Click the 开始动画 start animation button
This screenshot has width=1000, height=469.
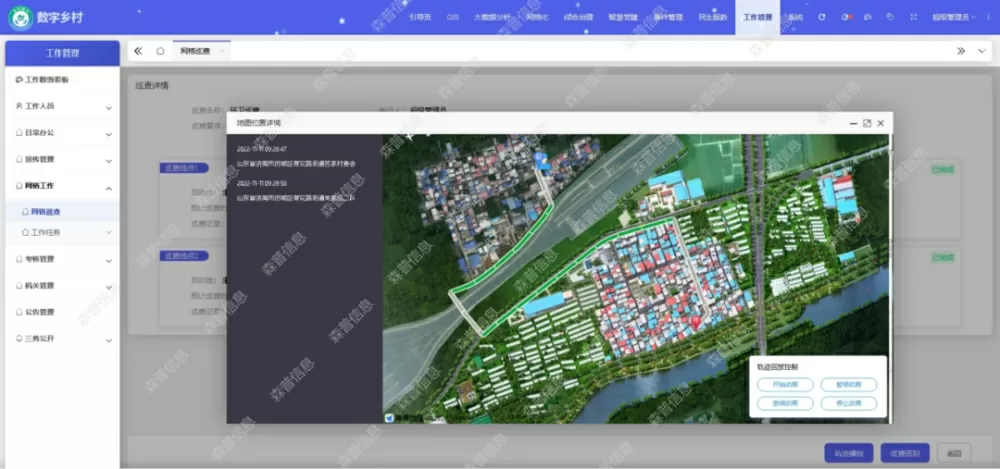(785, 384)
